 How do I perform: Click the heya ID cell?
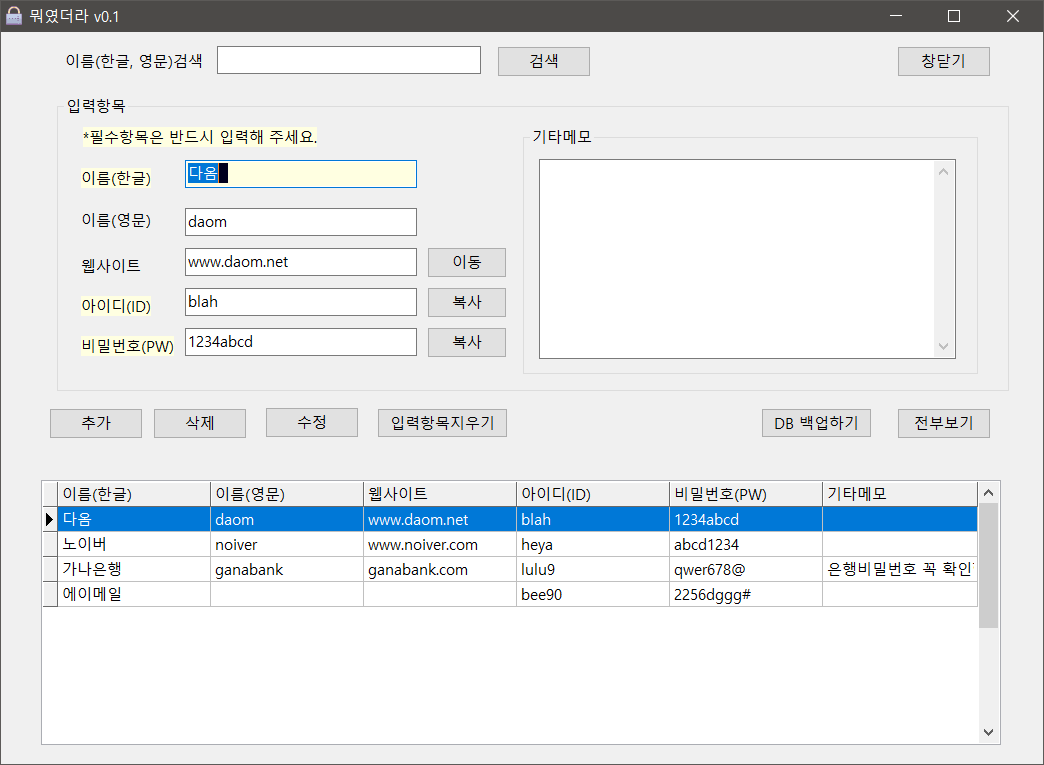coord(593,545)
